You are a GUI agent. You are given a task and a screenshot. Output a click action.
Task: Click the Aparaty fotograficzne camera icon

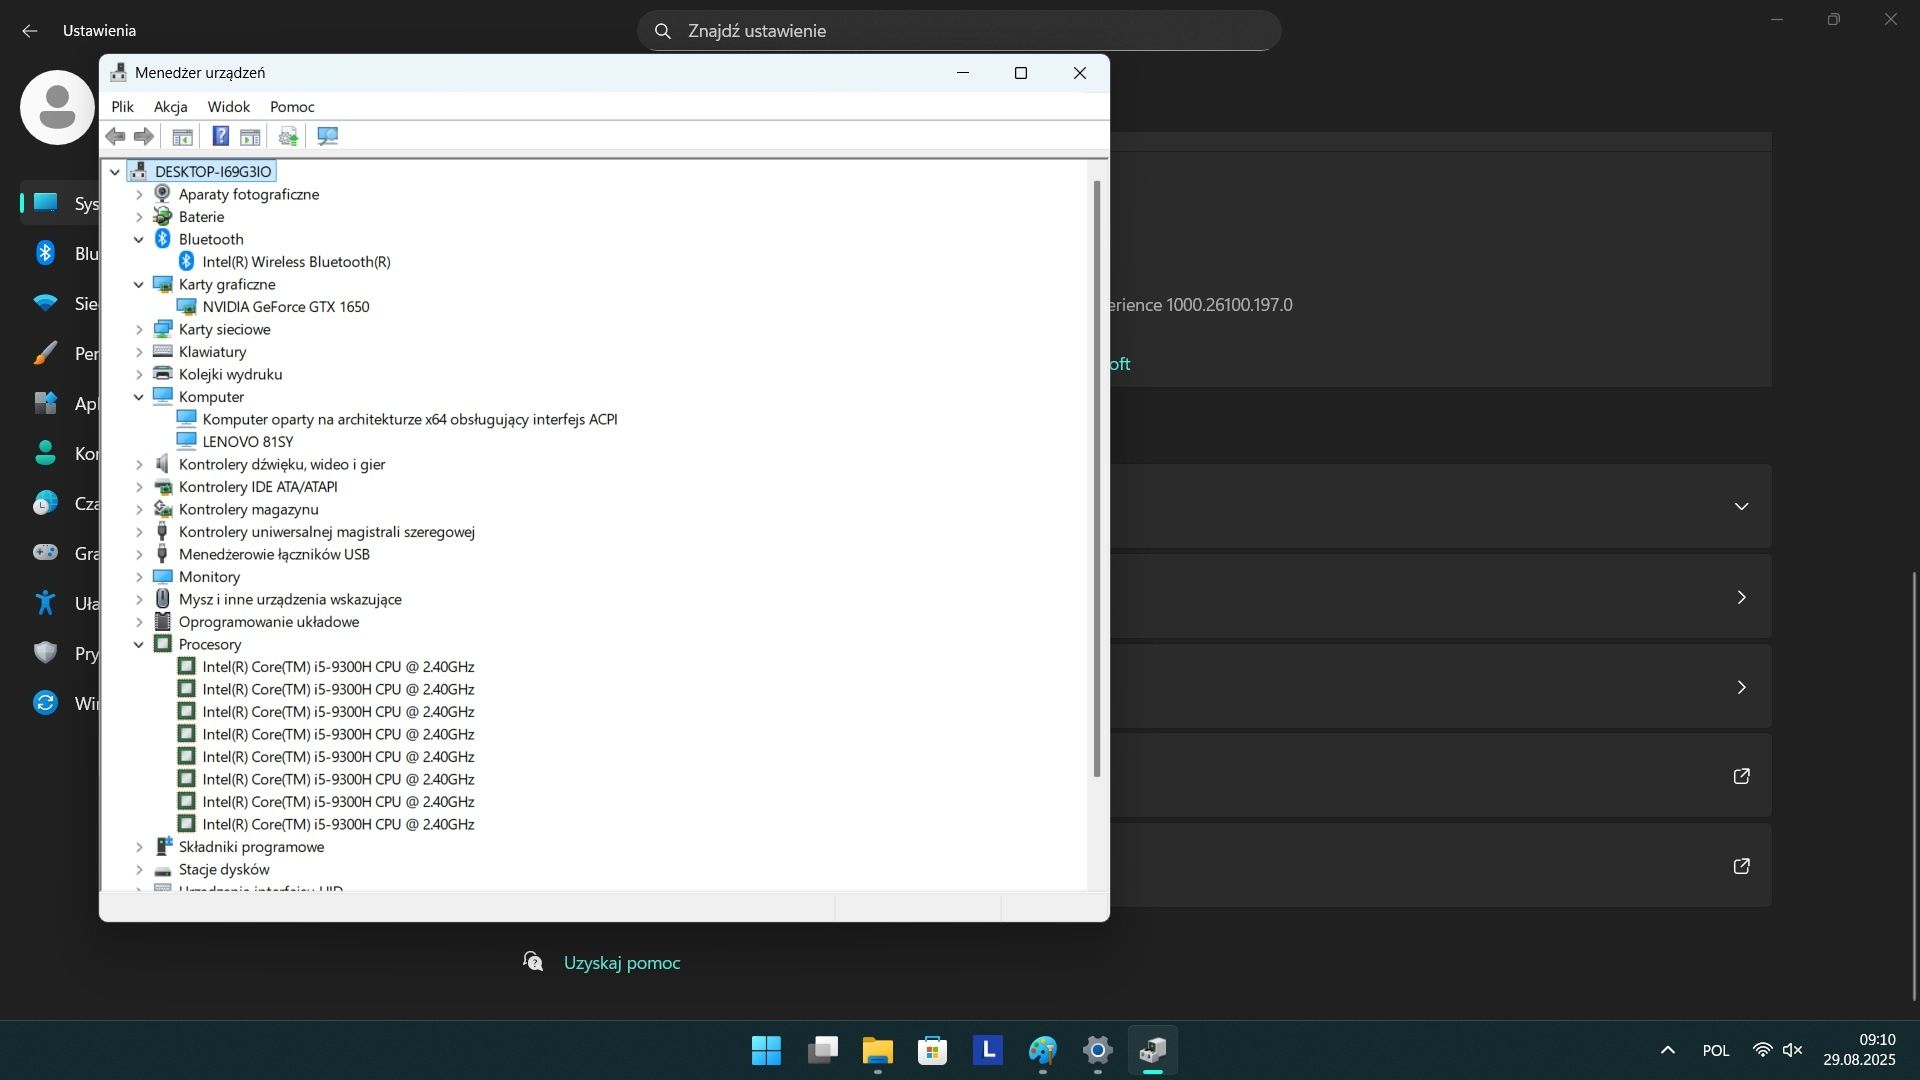click(x=163, y=194)
